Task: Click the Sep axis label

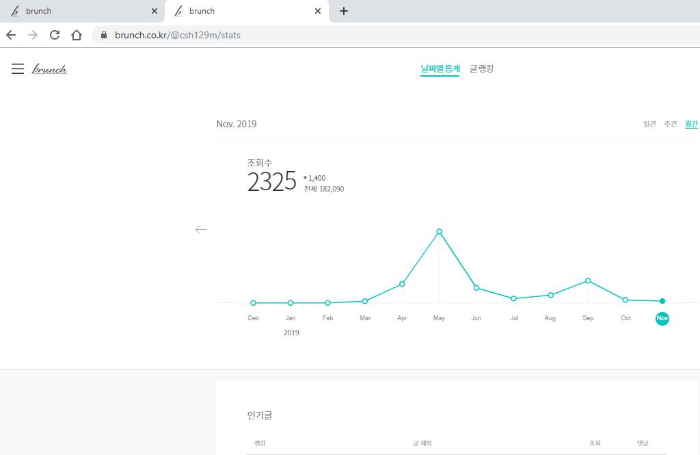Action: (588, 318)
